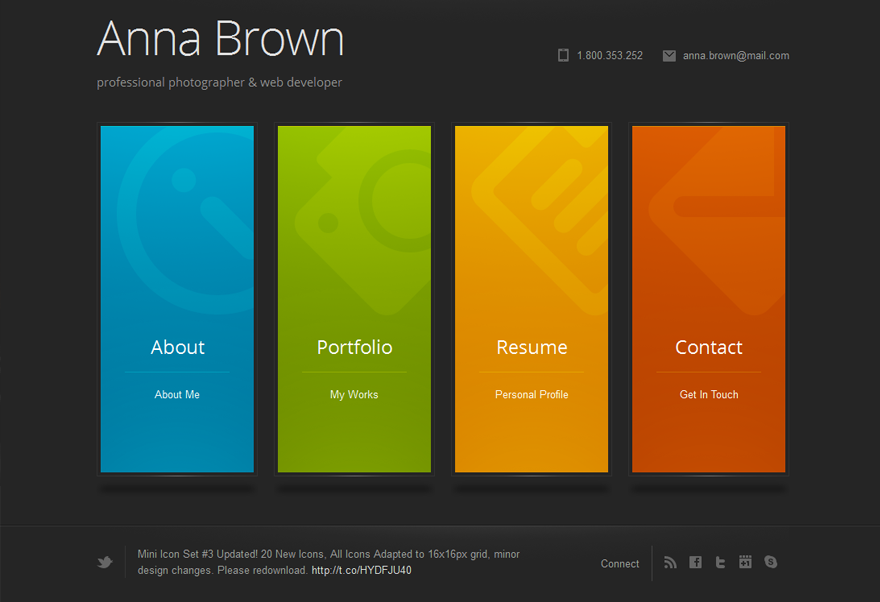Click the 'Personal Profile' subtitle

[x=531, y=394]
